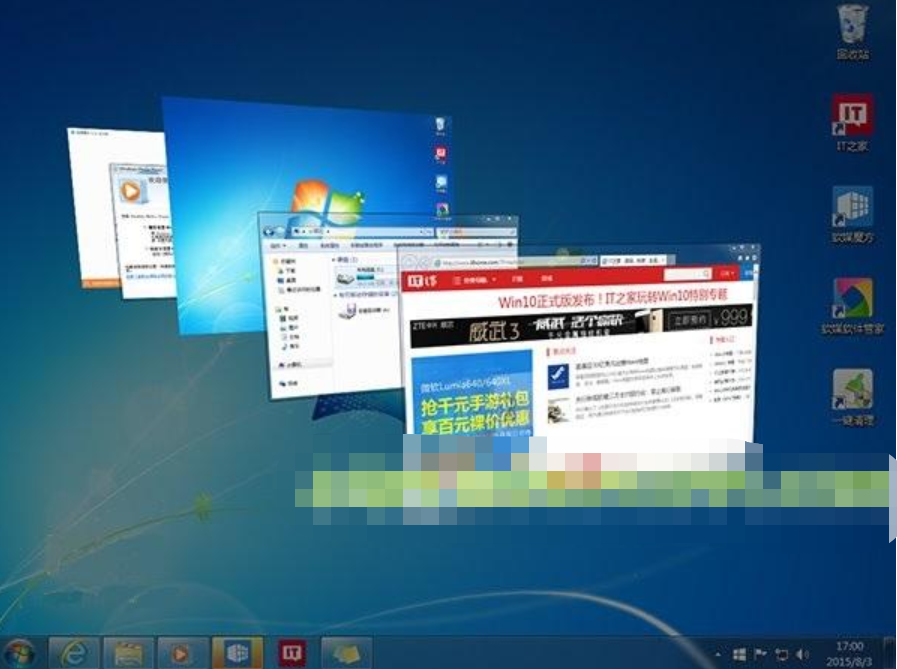Click the network tray icon
The height and width of the screenshot is (669, 897).
coord(781,654)
